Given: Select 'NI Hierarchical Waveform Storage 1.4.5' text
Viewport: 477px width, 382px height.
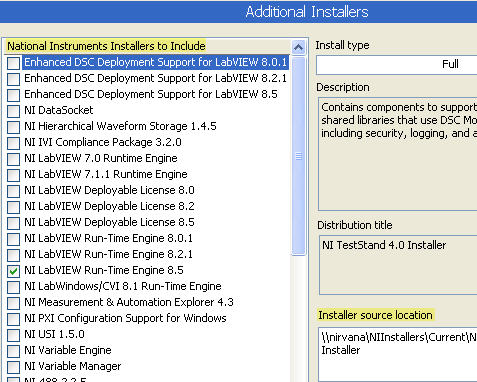Looking at the screenshot, I should [x=120, y=126].
